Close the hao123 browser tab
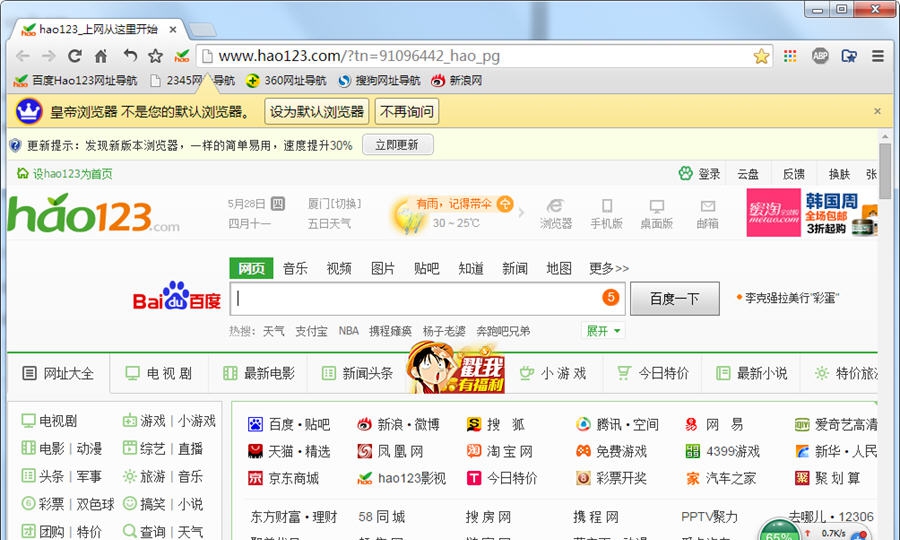The height and width of the screenshot is (540, 900). pyautogui.click(x=173, y=29)
